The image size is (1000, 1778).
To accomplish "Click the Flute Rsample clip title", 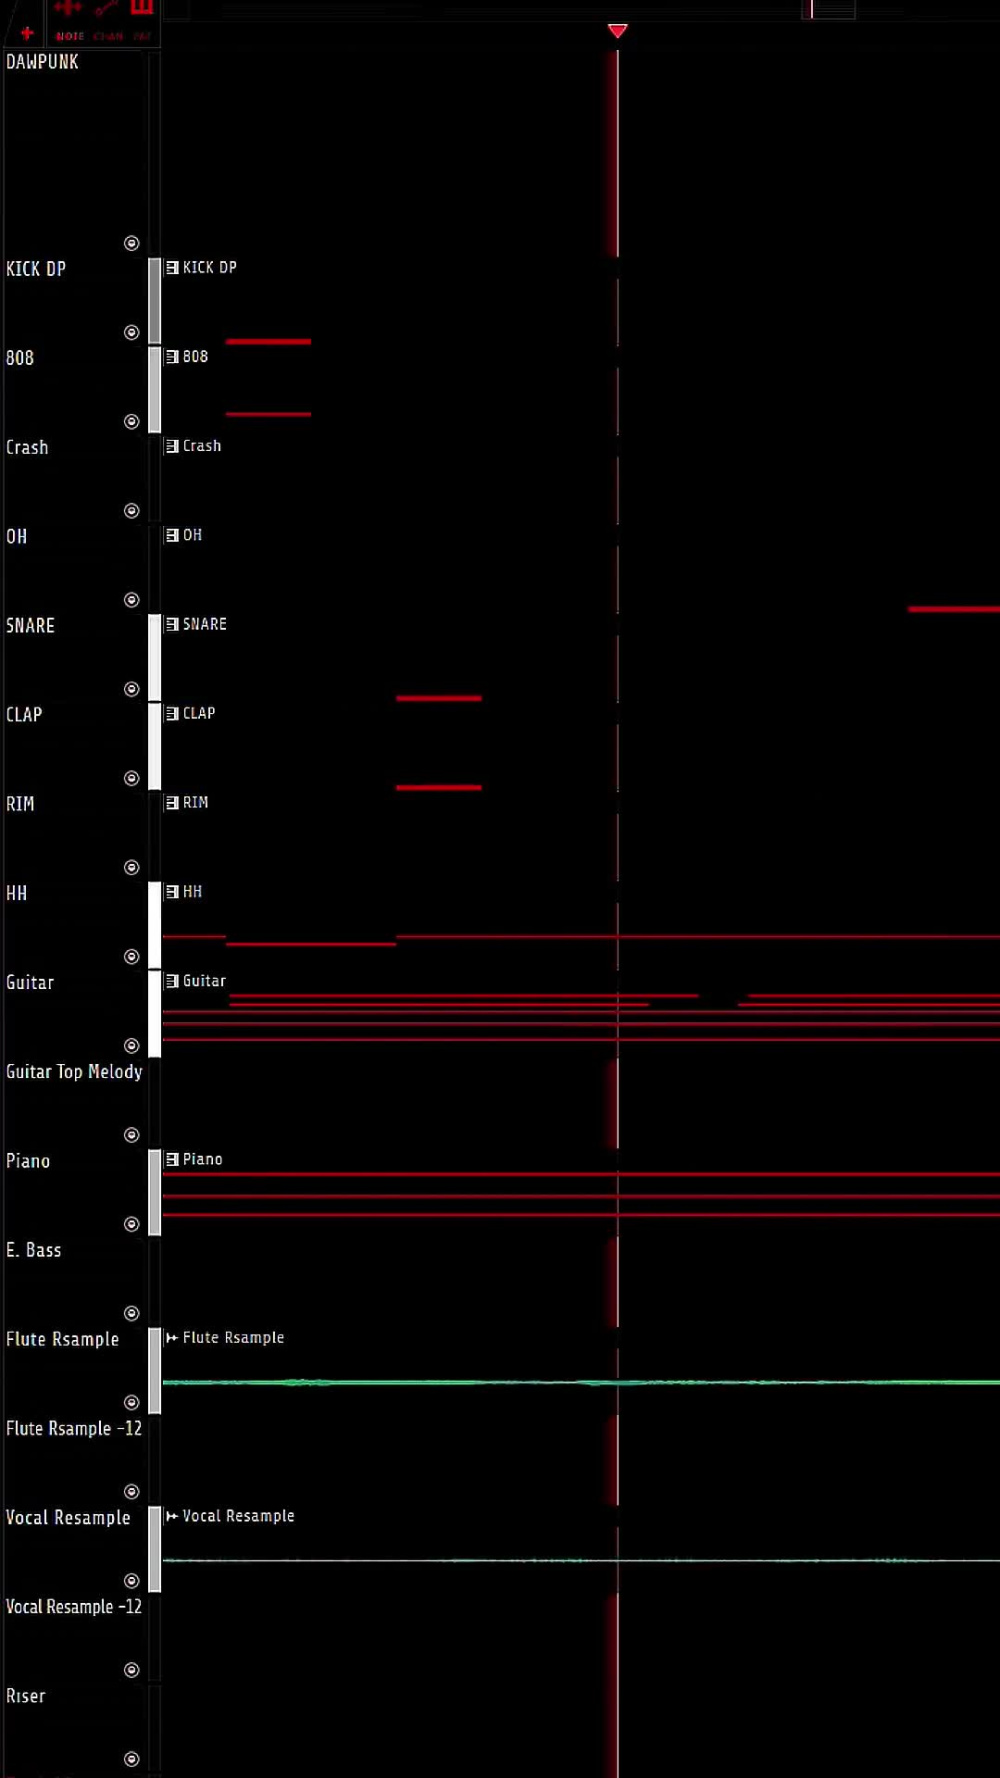I will [233, 1338].
